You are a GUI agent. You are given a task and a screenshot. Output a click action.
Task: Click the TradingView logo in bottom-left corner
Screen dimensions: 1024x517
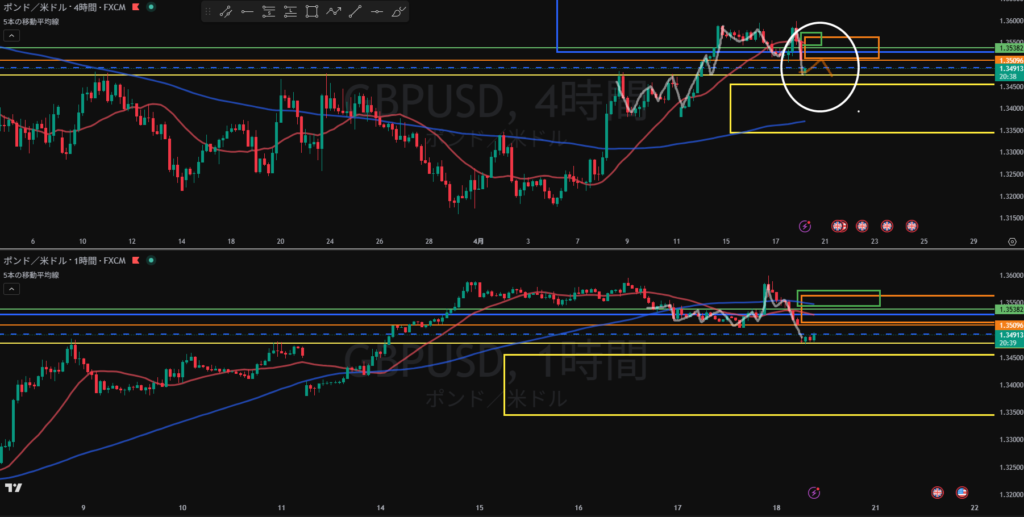(x=13, y=488)
